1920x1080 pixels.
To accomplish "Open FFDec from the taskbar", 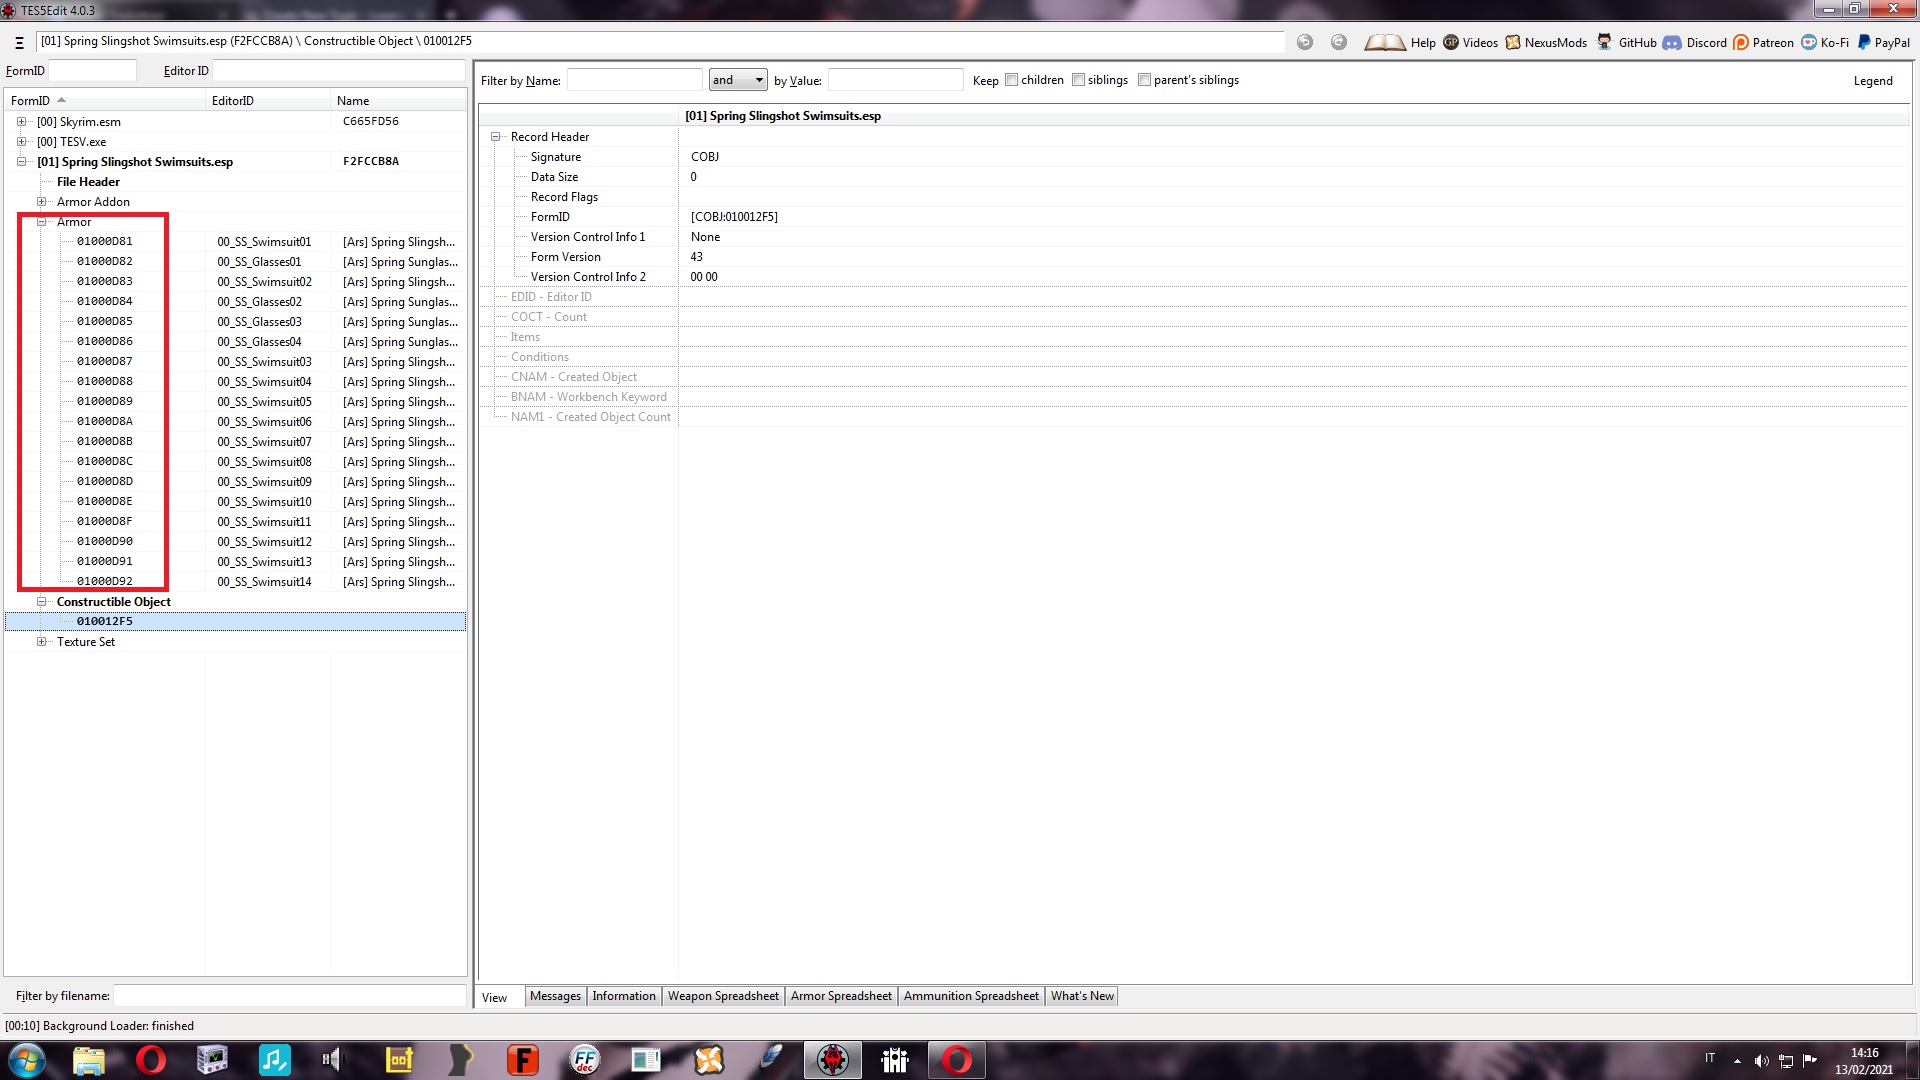I will (584, 1060).
